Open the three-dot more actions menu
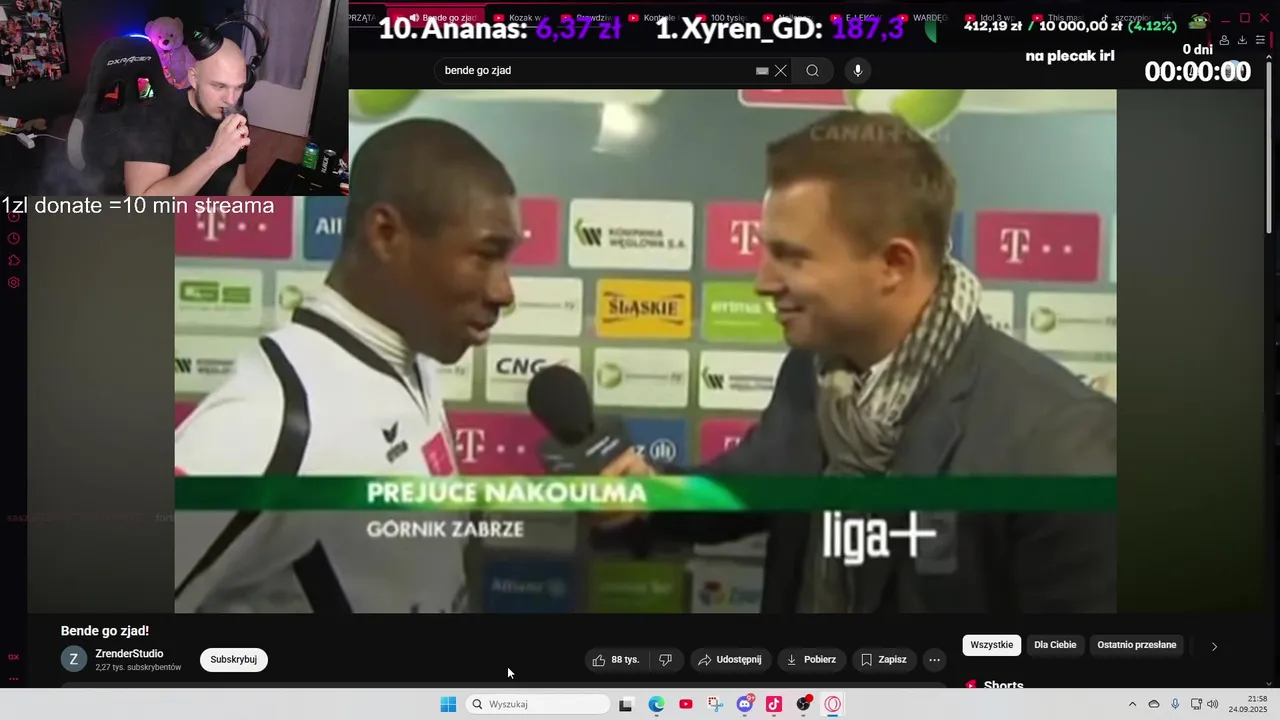This screenshot has height=720, width=1280. coord(934,660)
